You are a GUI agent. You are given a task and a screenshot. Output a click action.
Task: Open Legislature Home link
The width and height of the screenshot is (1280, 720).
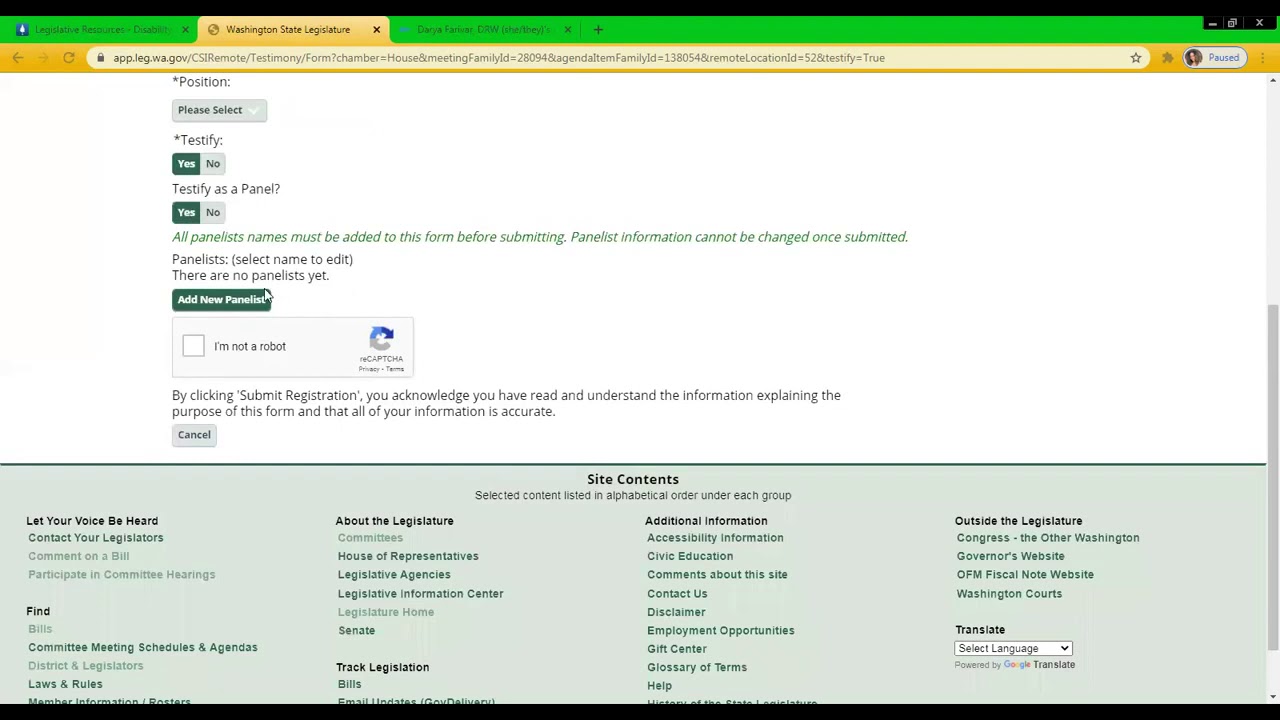pyautogui.click(x=386, y=612)
